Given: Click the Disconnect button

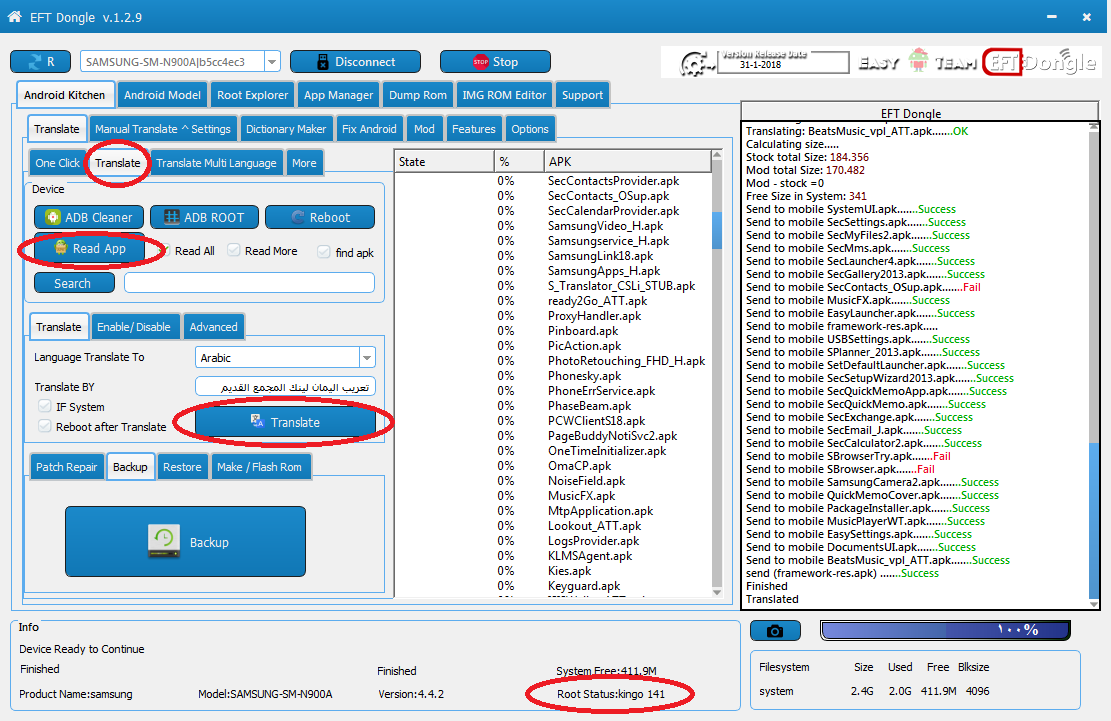Looking at the screenshot, I should click(x=355, y=62).
